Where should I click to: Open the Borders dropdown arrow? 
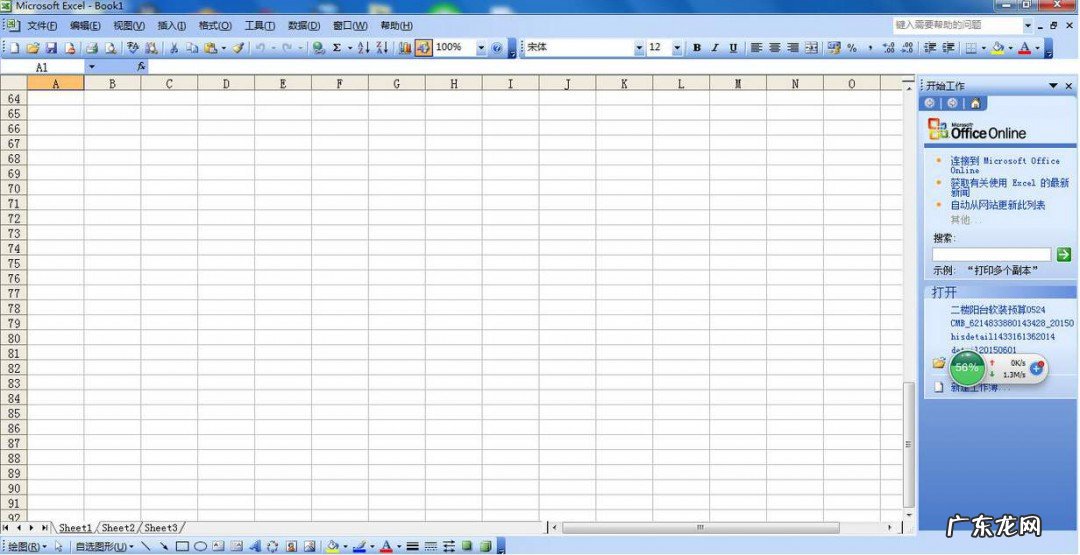click(x=984, y=48)
